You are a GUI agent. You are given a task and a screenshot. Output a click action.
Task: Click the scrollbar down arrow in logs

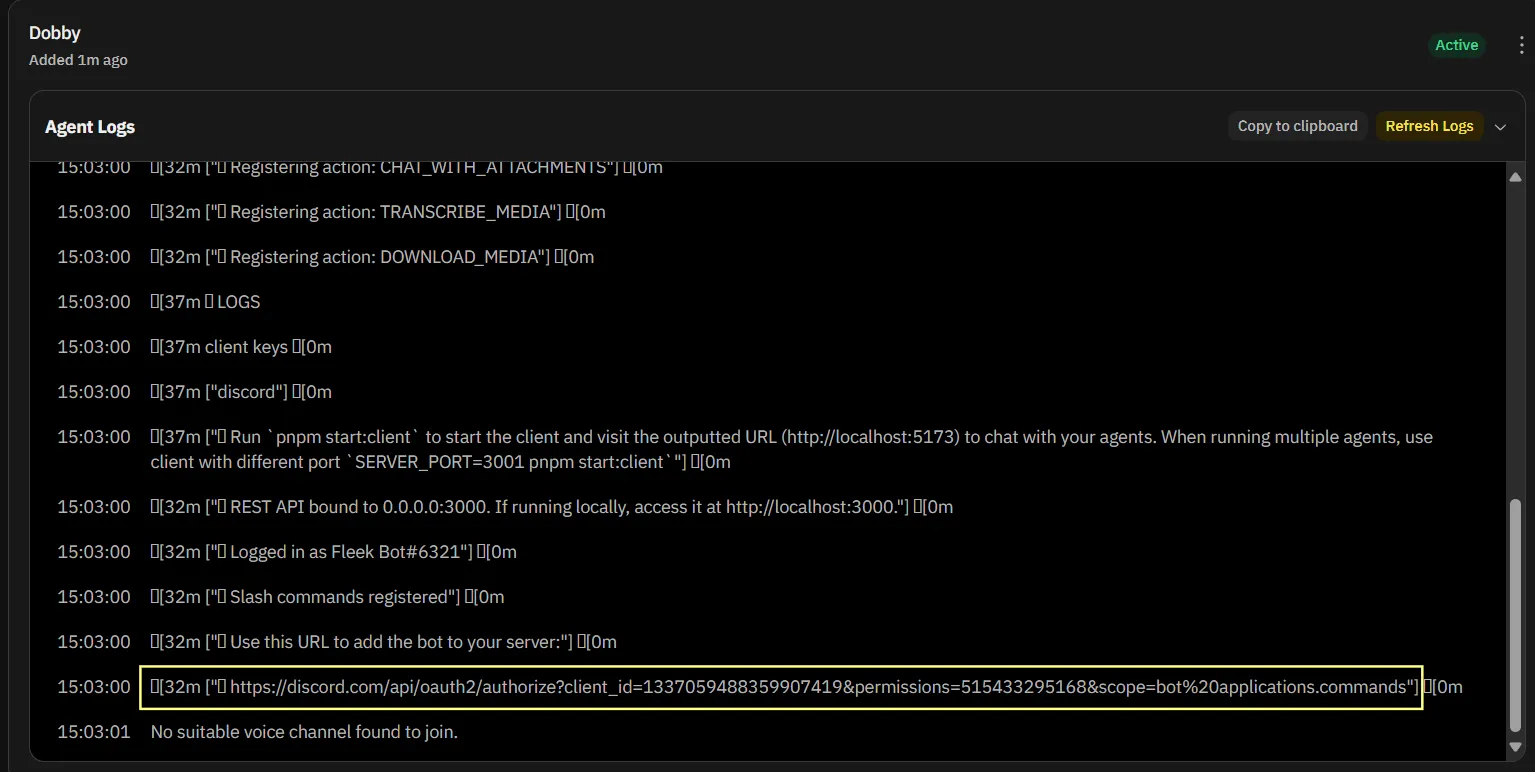click(x=1515, y=747)
